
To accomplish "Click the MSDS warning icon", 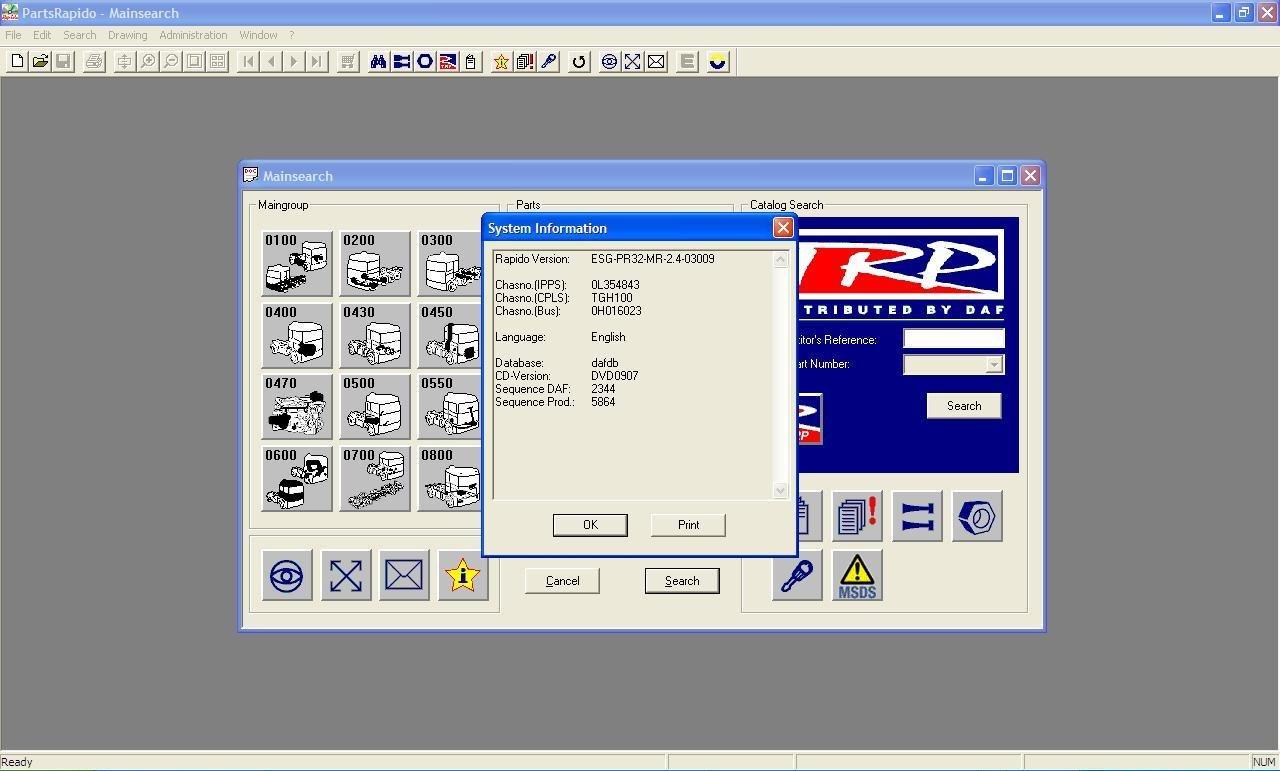I will pyautogui.click(x=857, y=576).
